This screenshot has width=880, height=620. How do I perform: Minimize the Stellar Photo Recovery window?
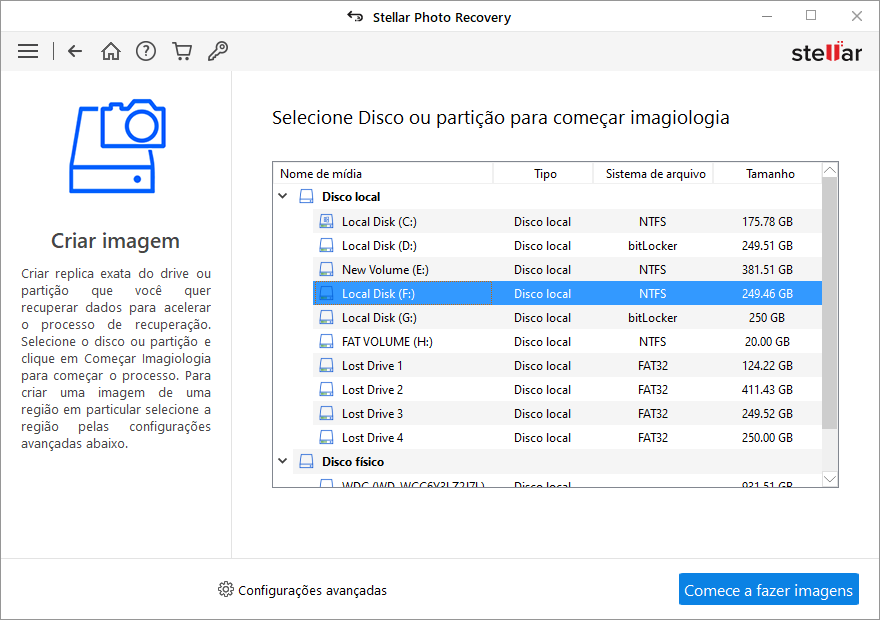(x=767, y=16)
